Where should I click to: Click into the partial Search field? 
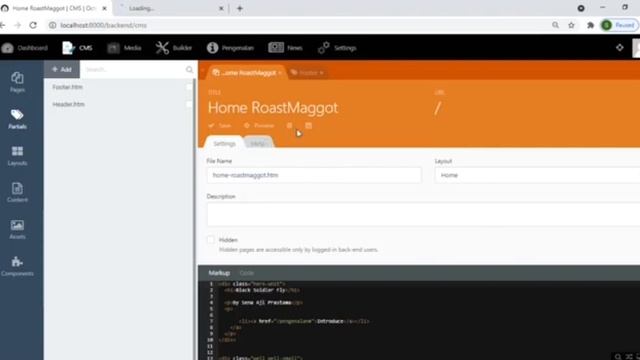133,70
